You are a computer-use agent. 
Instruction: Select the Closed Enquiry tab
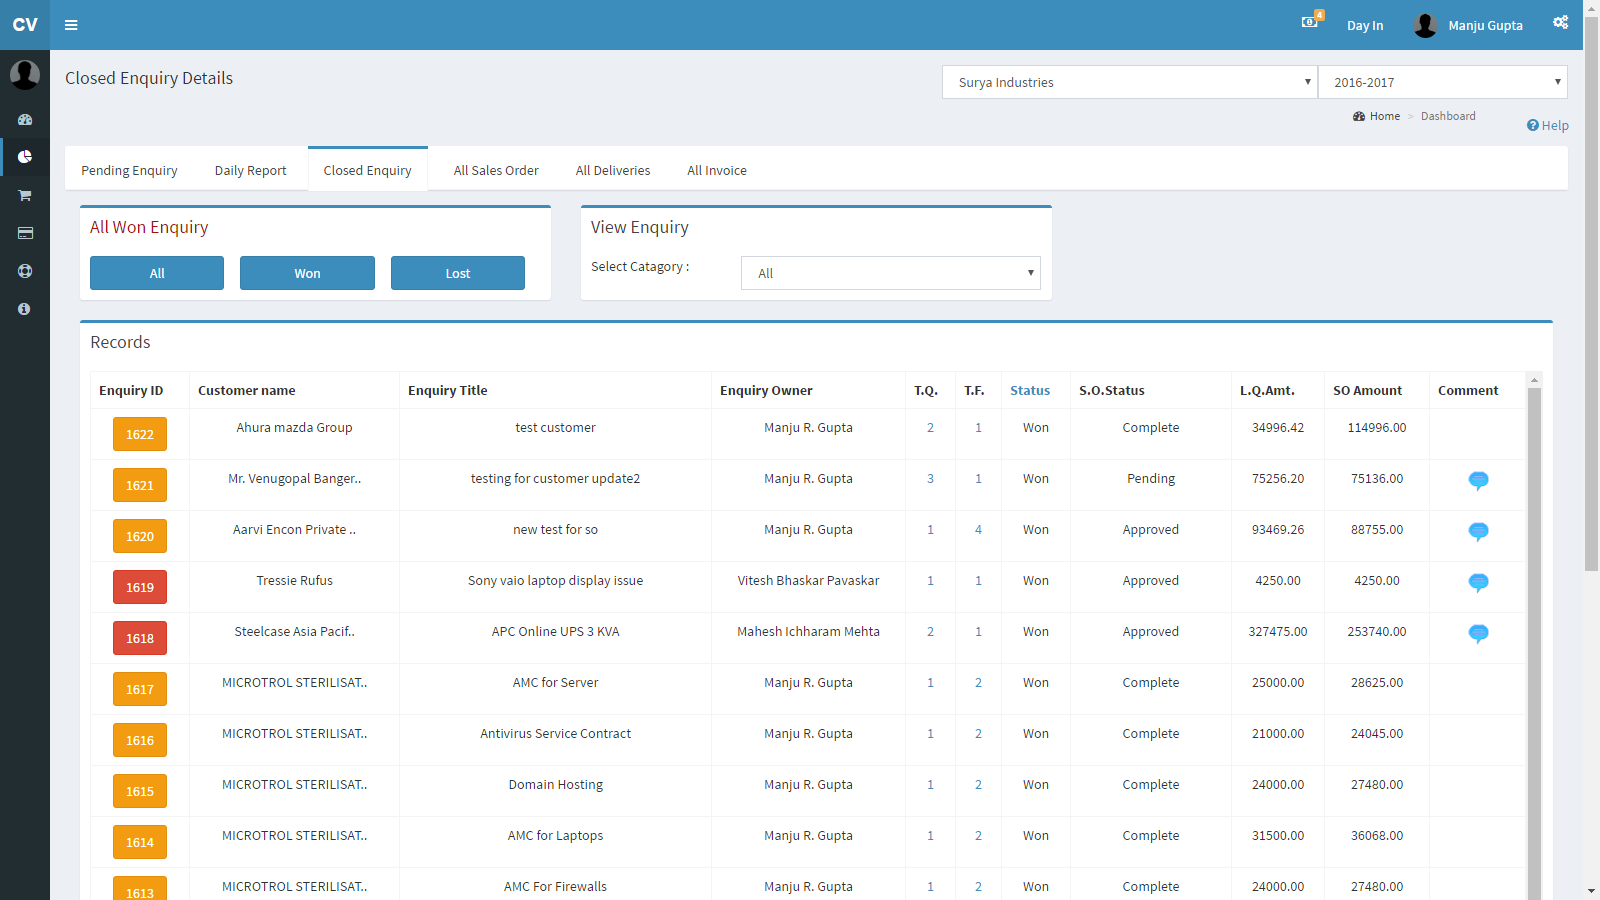(x=367, y=170)
